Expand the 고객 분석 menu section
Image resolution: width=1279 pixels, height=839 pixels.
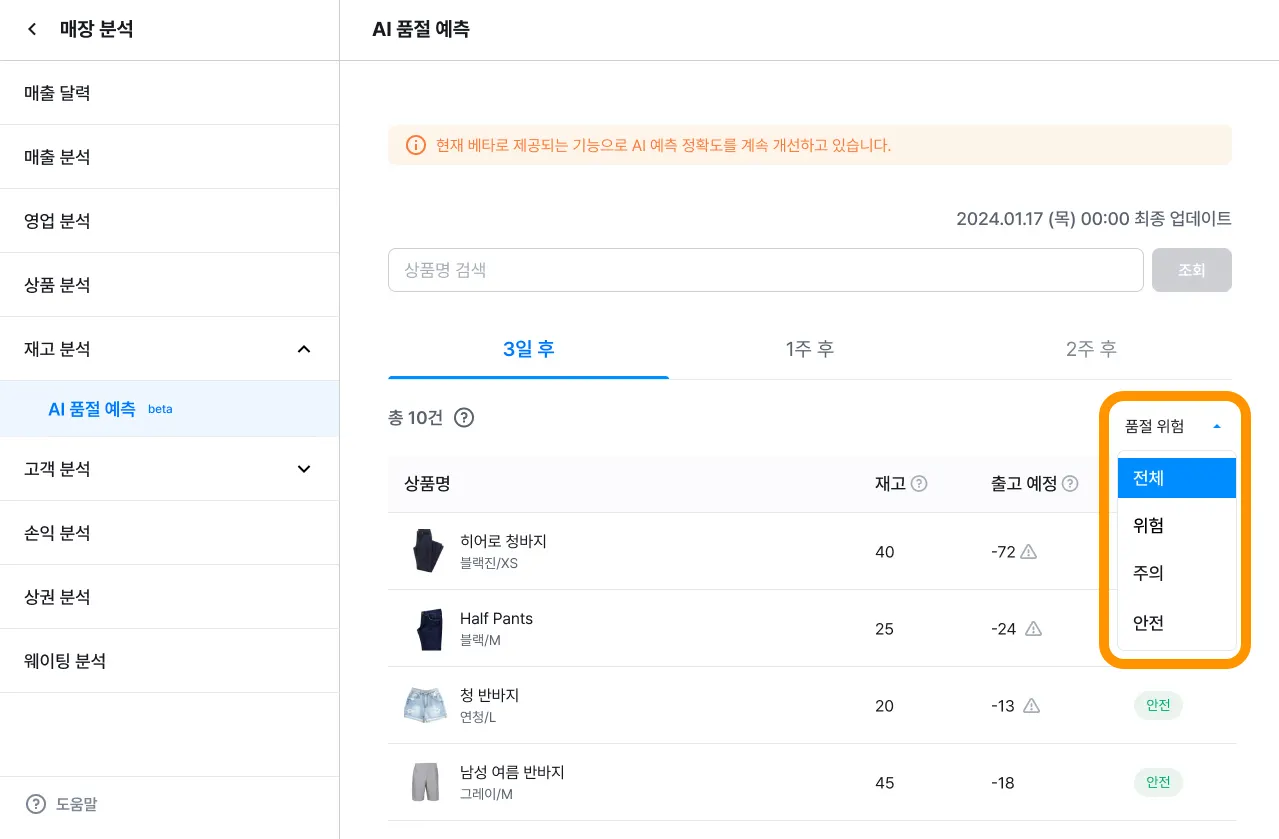(x=304, y=469)
